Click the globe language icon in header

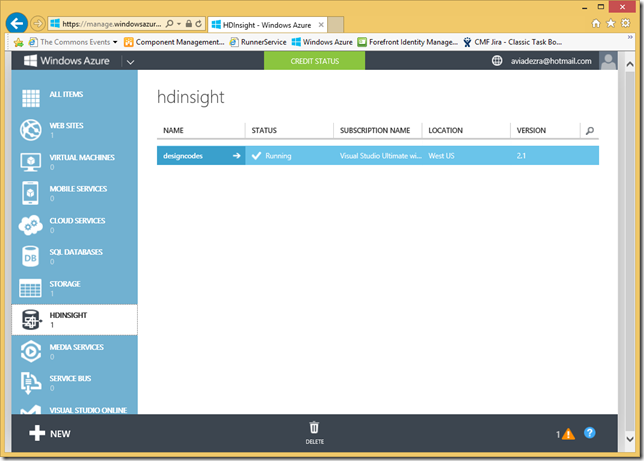[x=497, y=61]
